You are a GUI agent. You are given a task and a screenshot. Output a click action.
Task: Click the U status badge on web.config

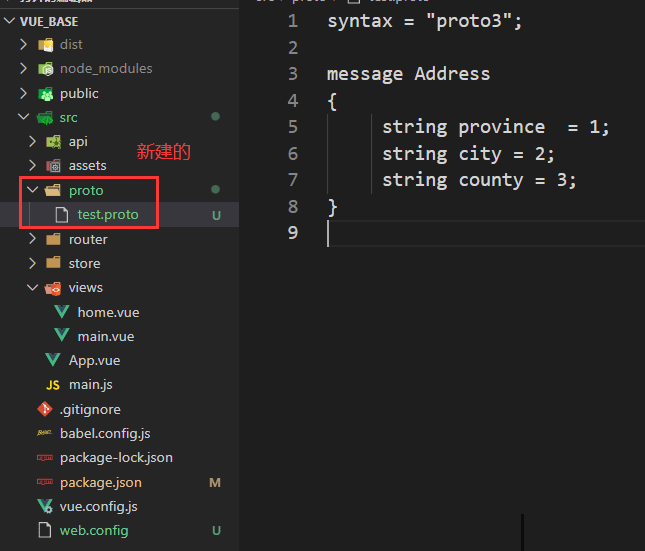coord(216,531)
